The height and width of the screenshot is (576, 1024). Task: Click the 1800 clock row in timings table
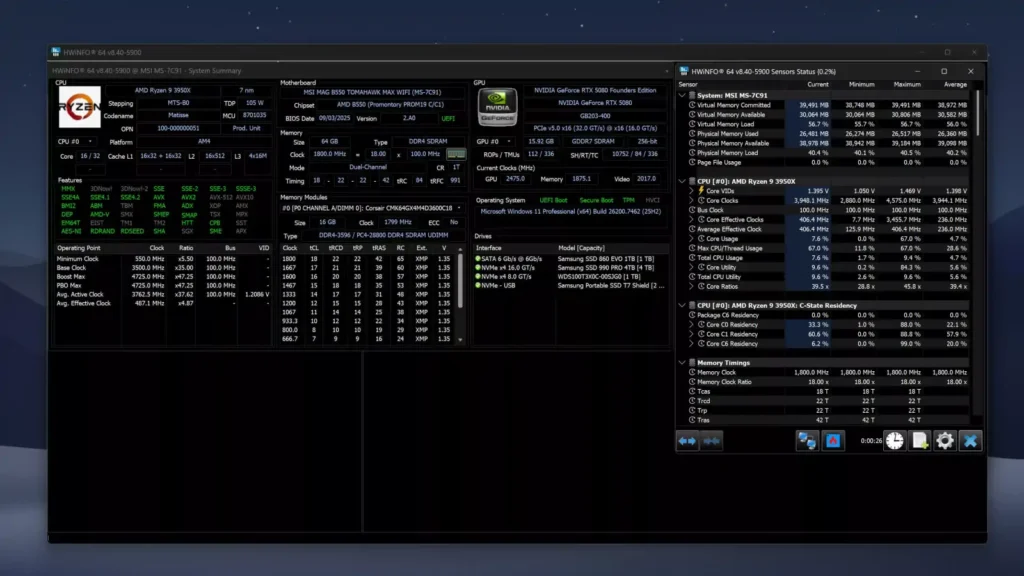point(368,259)
